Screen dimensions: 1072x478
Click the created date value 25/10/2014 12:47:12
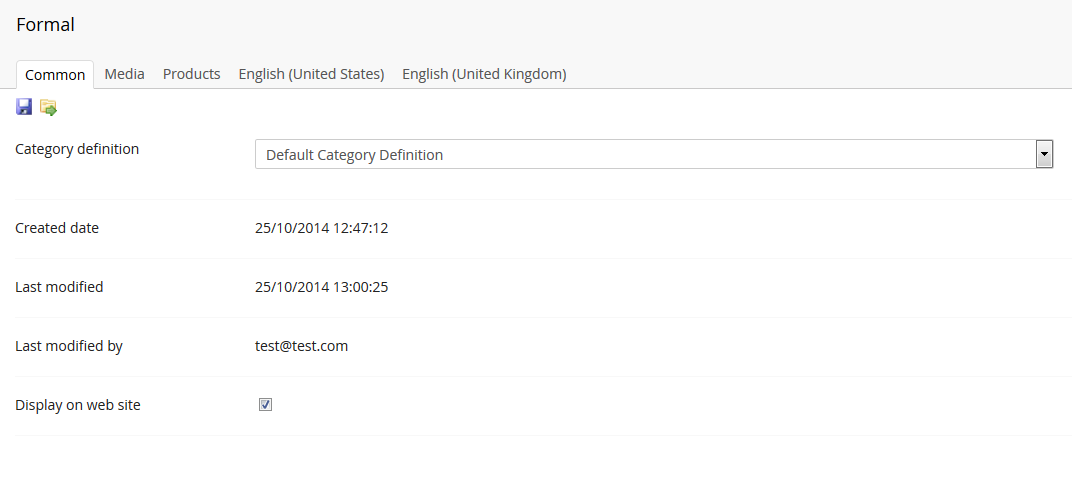(321, 228)
